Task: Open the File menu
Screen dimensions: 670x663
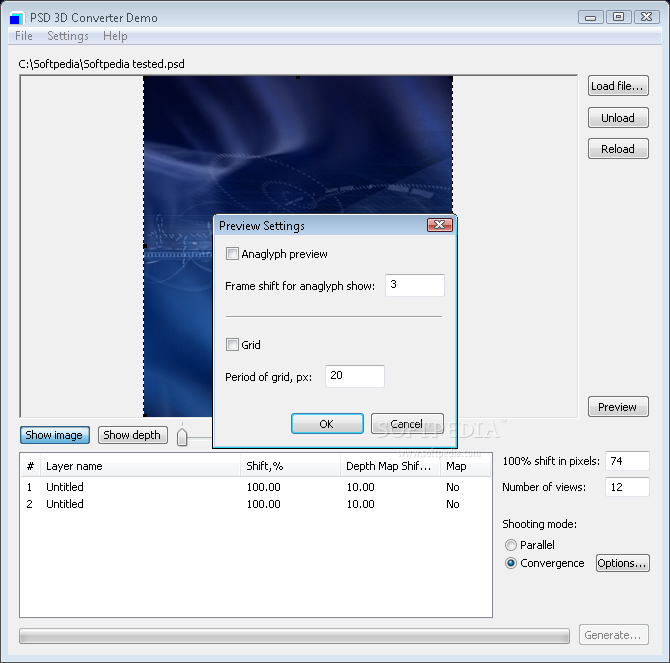Action: [x=24, y=36]
